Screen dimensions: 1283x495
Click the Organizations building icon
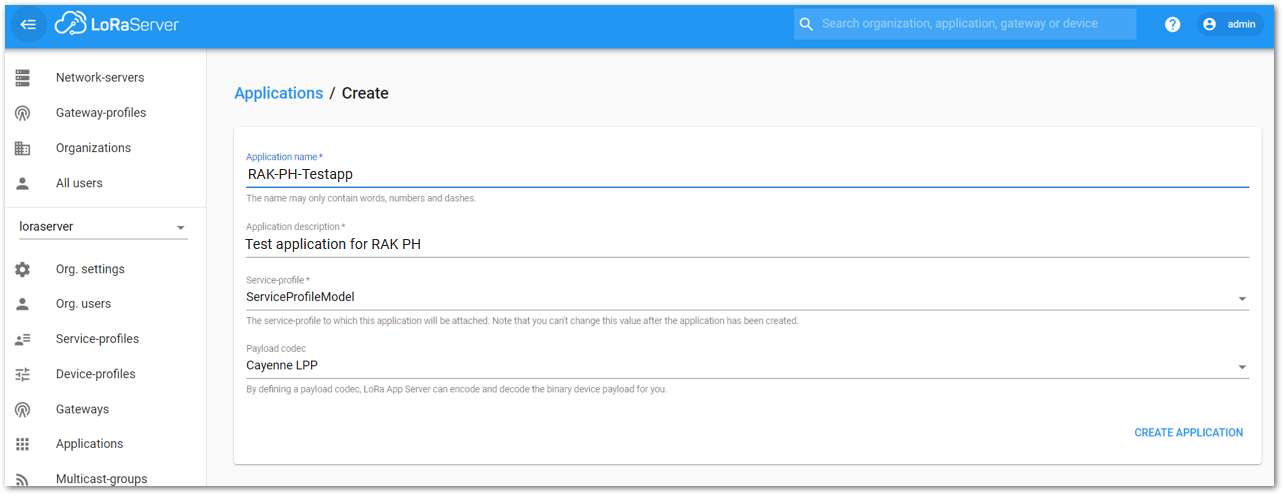[x=23, y=148]
